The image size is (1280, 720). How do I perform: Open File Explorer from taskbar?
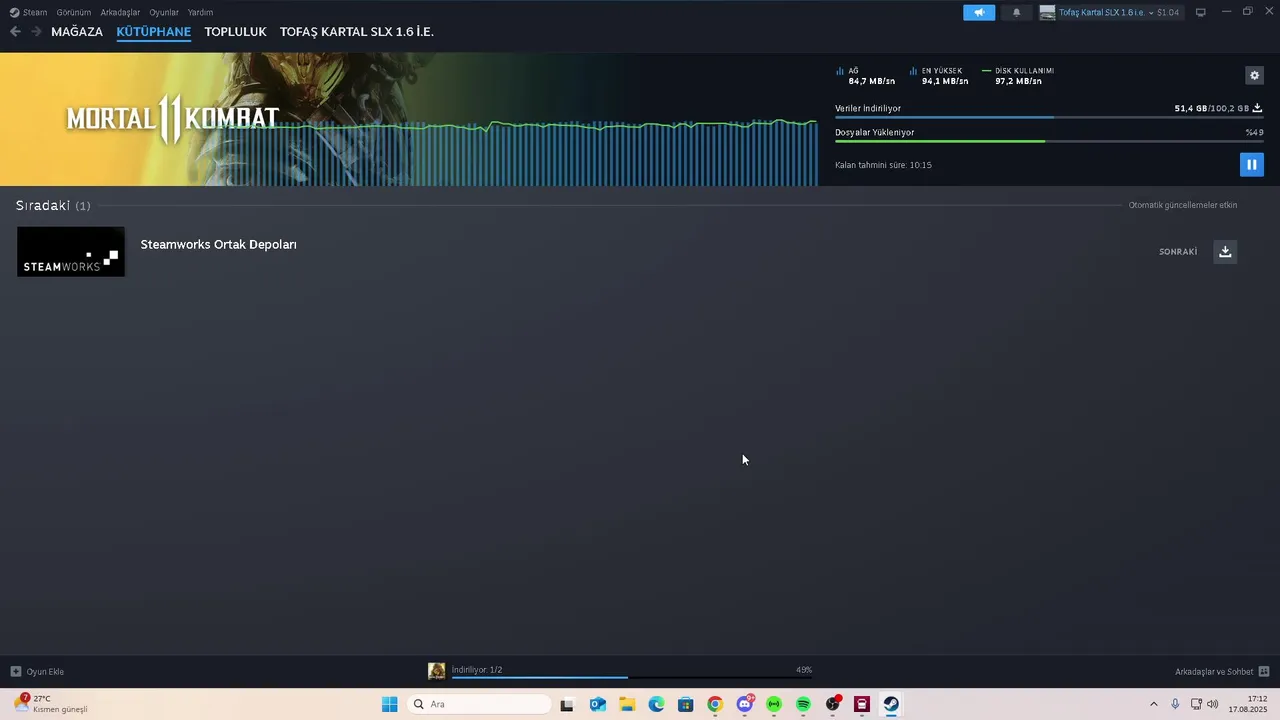[627, 705]
